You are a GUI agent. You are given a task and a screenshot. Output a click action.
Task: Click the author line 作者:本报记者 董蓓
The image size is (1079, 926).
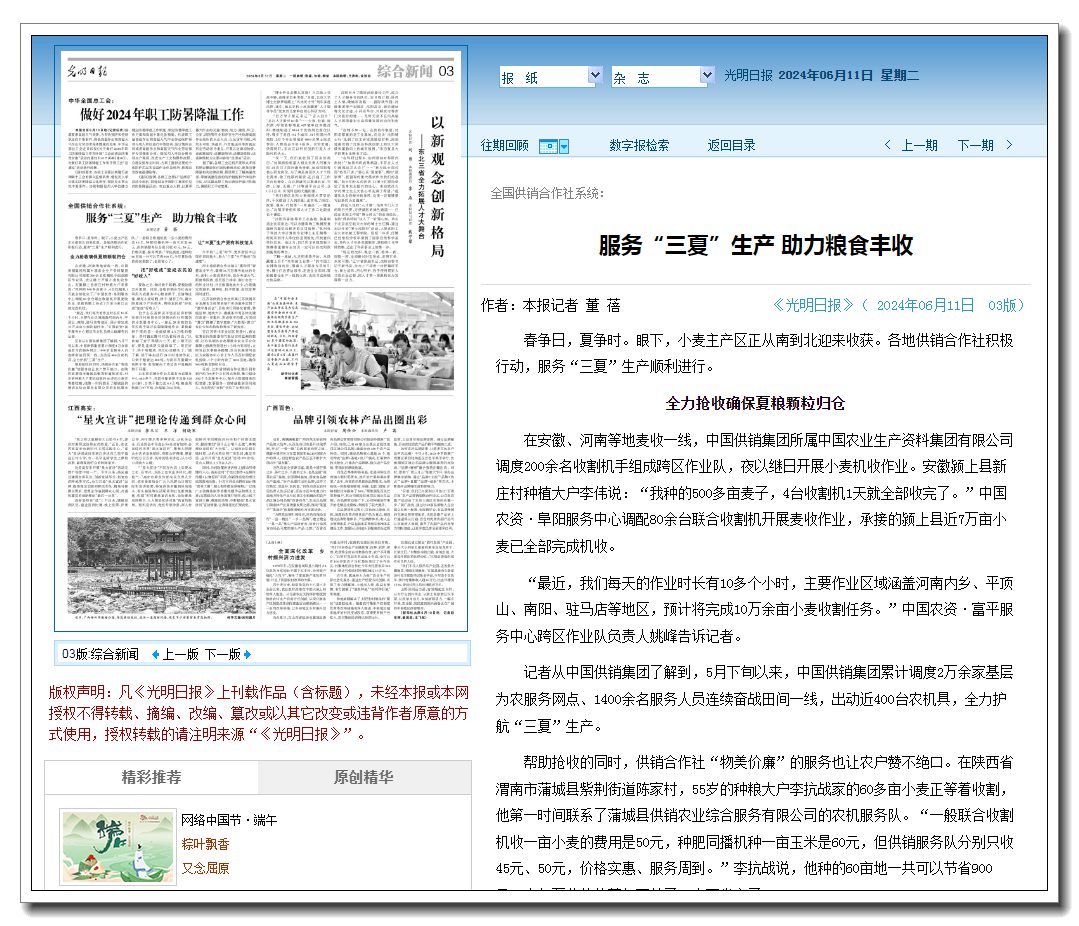(551, 305)
